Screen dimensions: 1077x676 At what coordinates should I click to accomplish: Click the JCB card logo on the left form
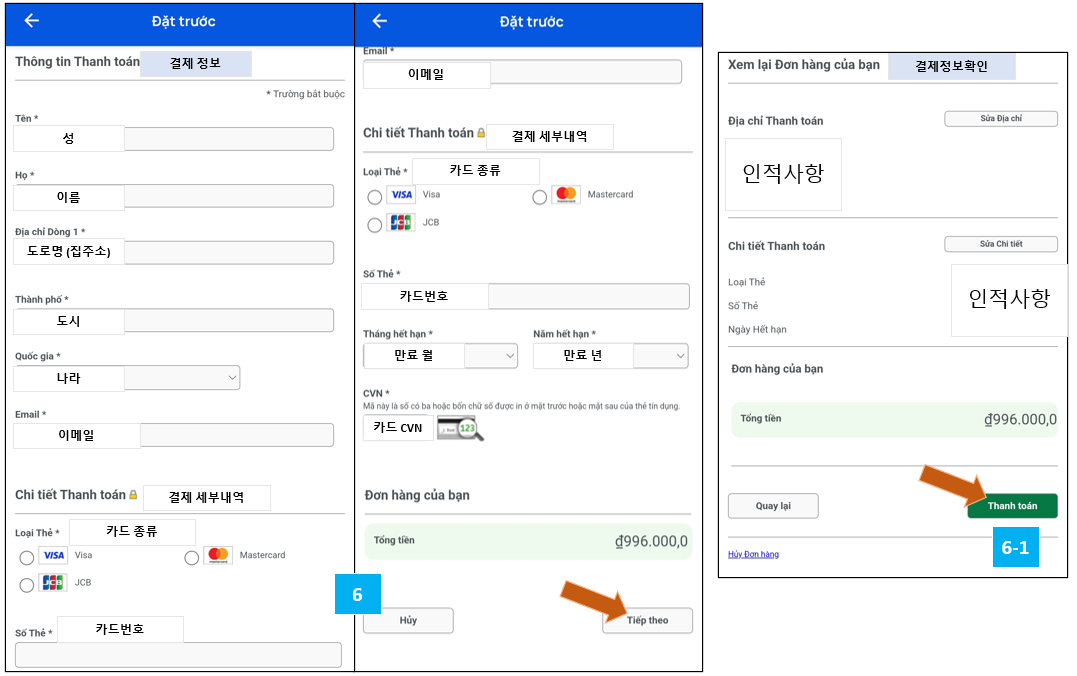pyautogui.click(x=53, y=583)
